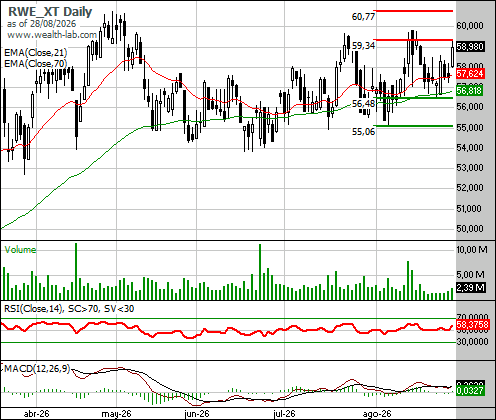Image resolution: width=496 pixels, height=420 pixels.
Task: Select the EMA(Close,21) indicator label
Action: click(x=36, y=52)
